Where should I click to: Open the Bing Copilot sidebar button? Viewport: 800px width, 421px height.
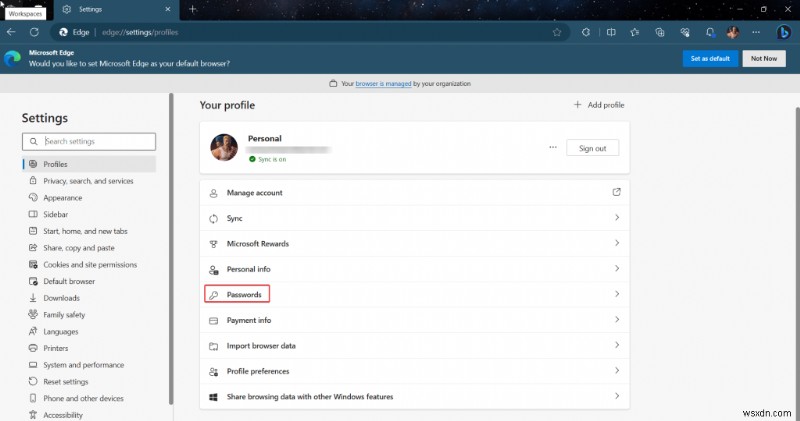(x=784, y=32)
